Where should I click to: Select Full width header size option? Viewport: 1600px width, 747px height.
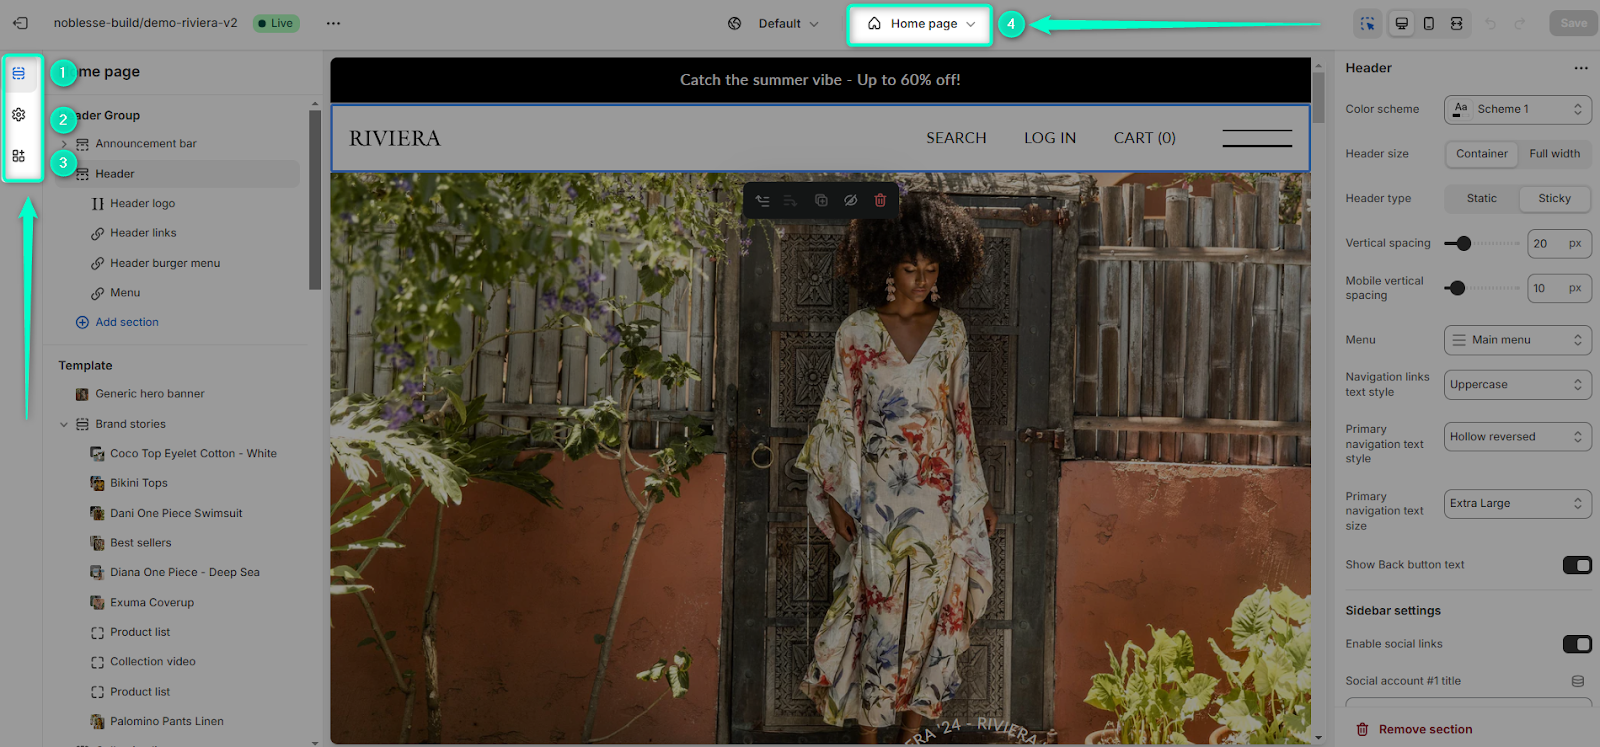coord(1554,154)
